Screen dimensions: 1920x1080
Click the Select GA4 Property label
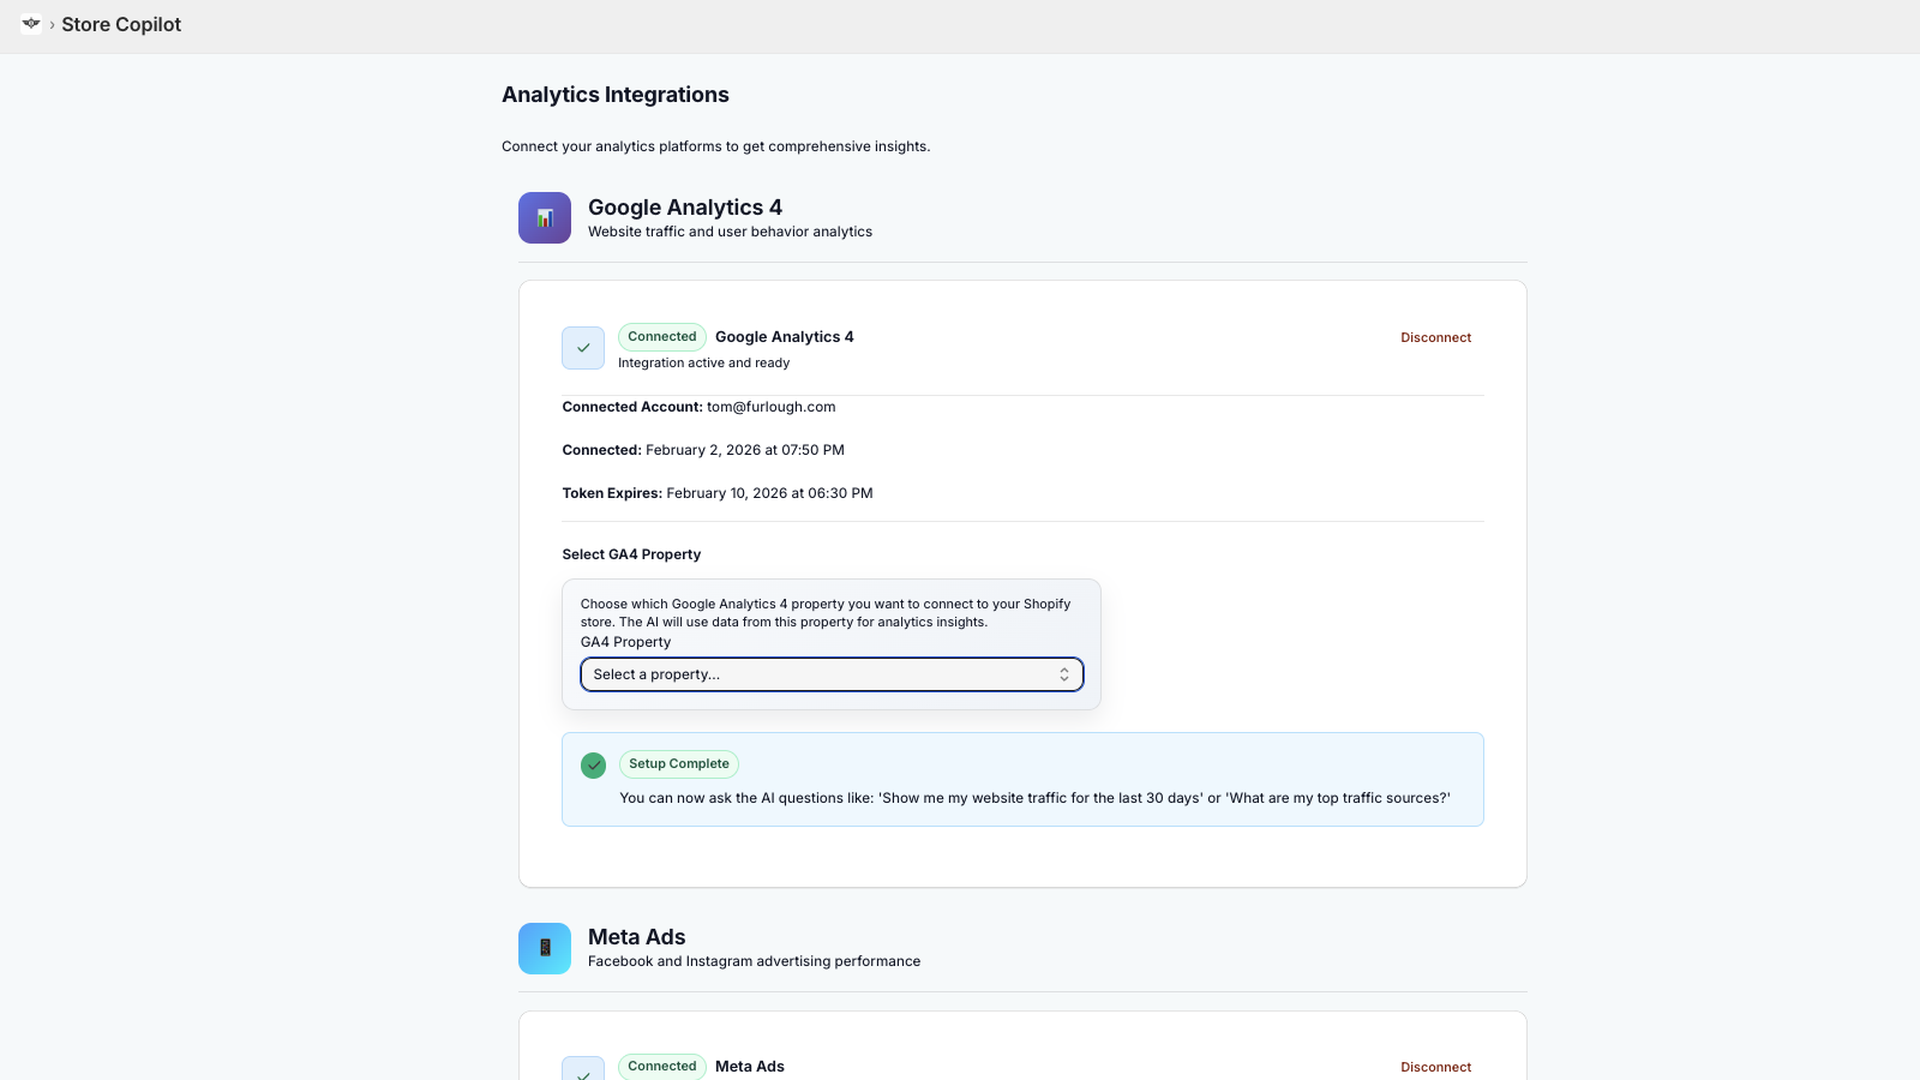631,555
